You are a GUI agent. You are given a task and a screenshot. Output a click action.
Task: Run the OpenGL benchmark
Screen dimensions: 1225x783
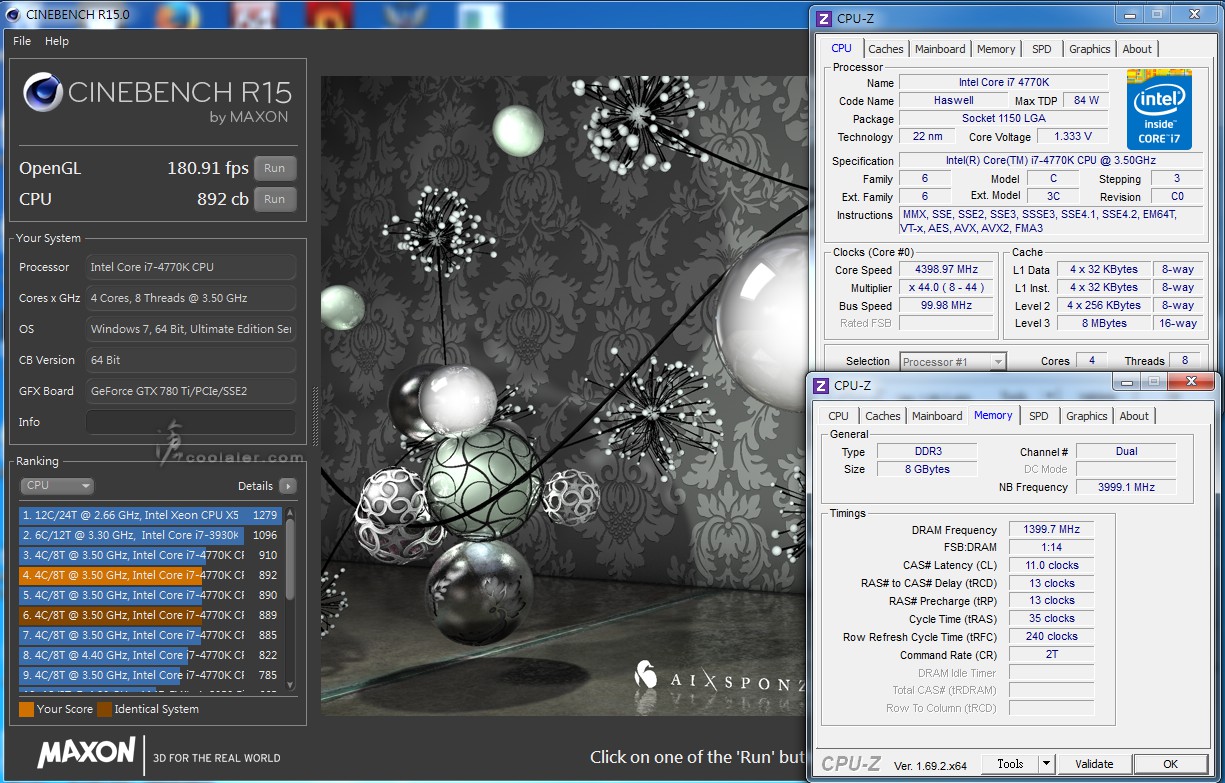coord(275,168)
